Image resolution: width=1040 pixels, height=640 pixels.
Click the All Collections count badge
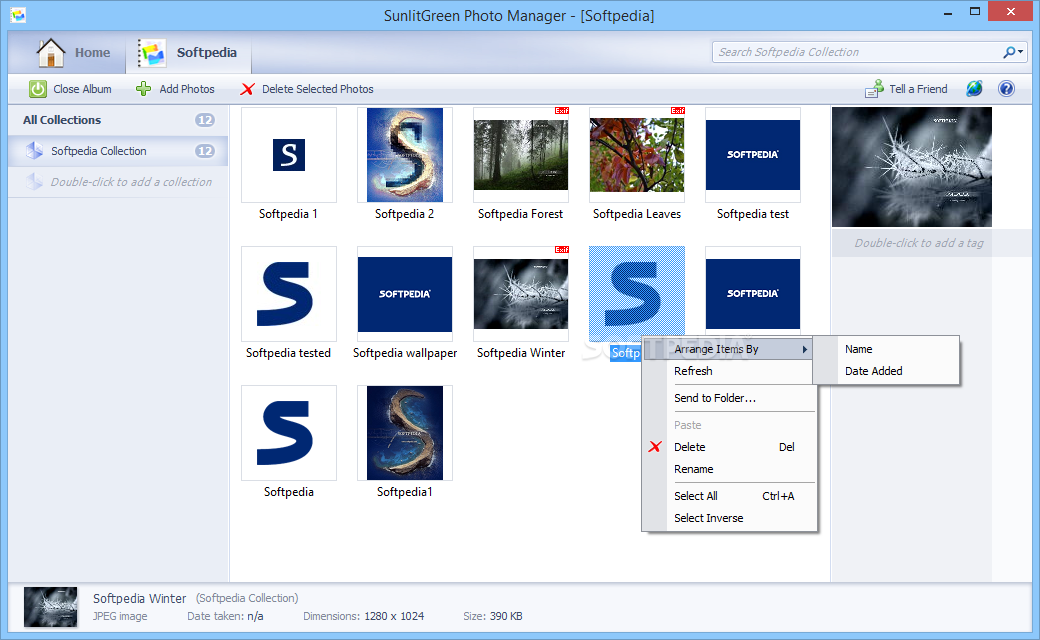click(x=204, y=120)
